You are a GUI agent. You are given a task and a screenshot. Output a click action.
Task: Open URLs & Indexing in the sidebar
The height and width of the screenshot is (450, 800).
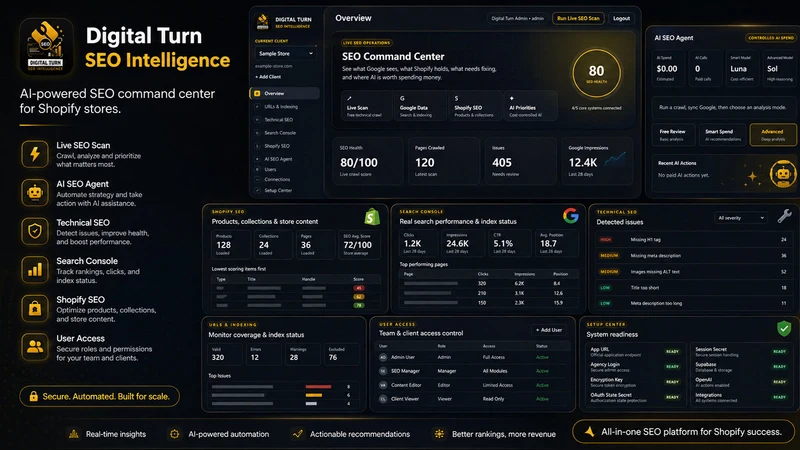(285, 107)
